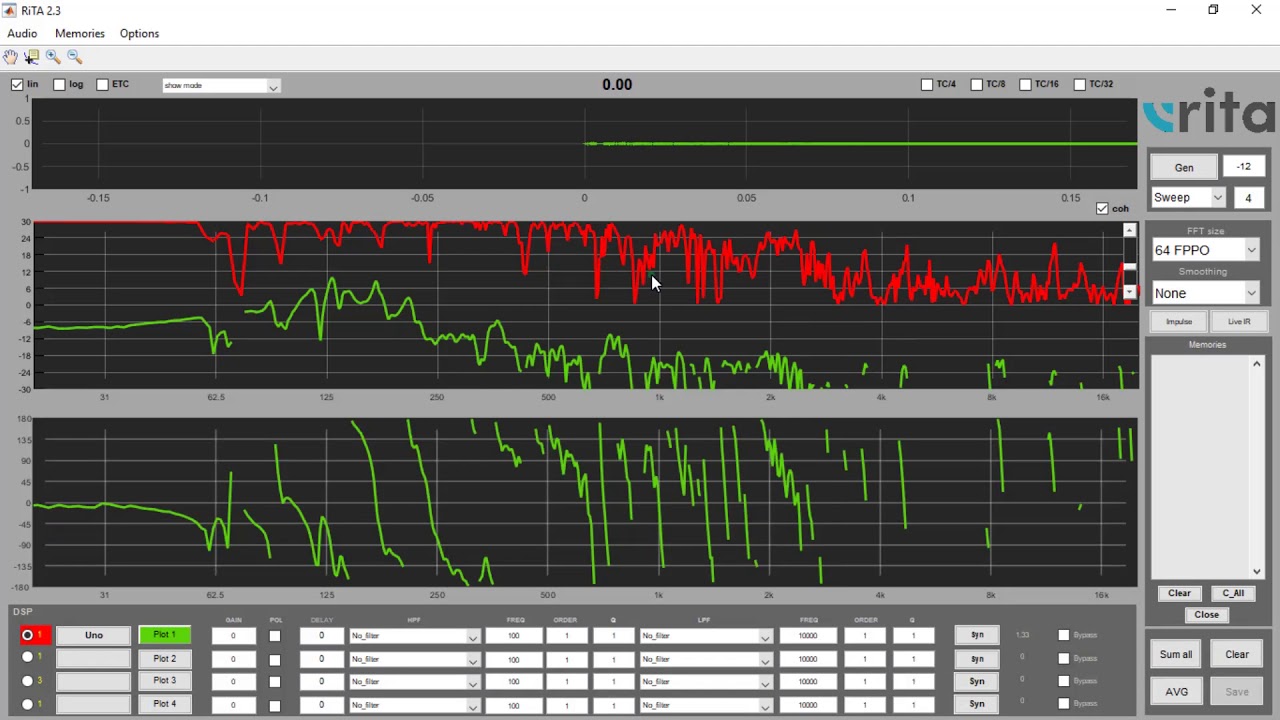The width and height of the screenshot is (1280, 720).
Task: Toggle Bypass checkbox in Plot 1 row
Action: point(1064,635)
